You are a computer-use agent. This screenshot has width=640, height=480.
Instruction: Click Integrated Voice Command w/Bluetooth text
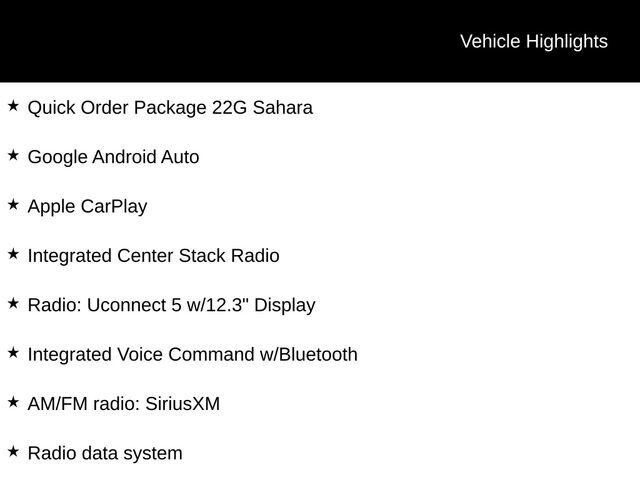click(193, 354)
